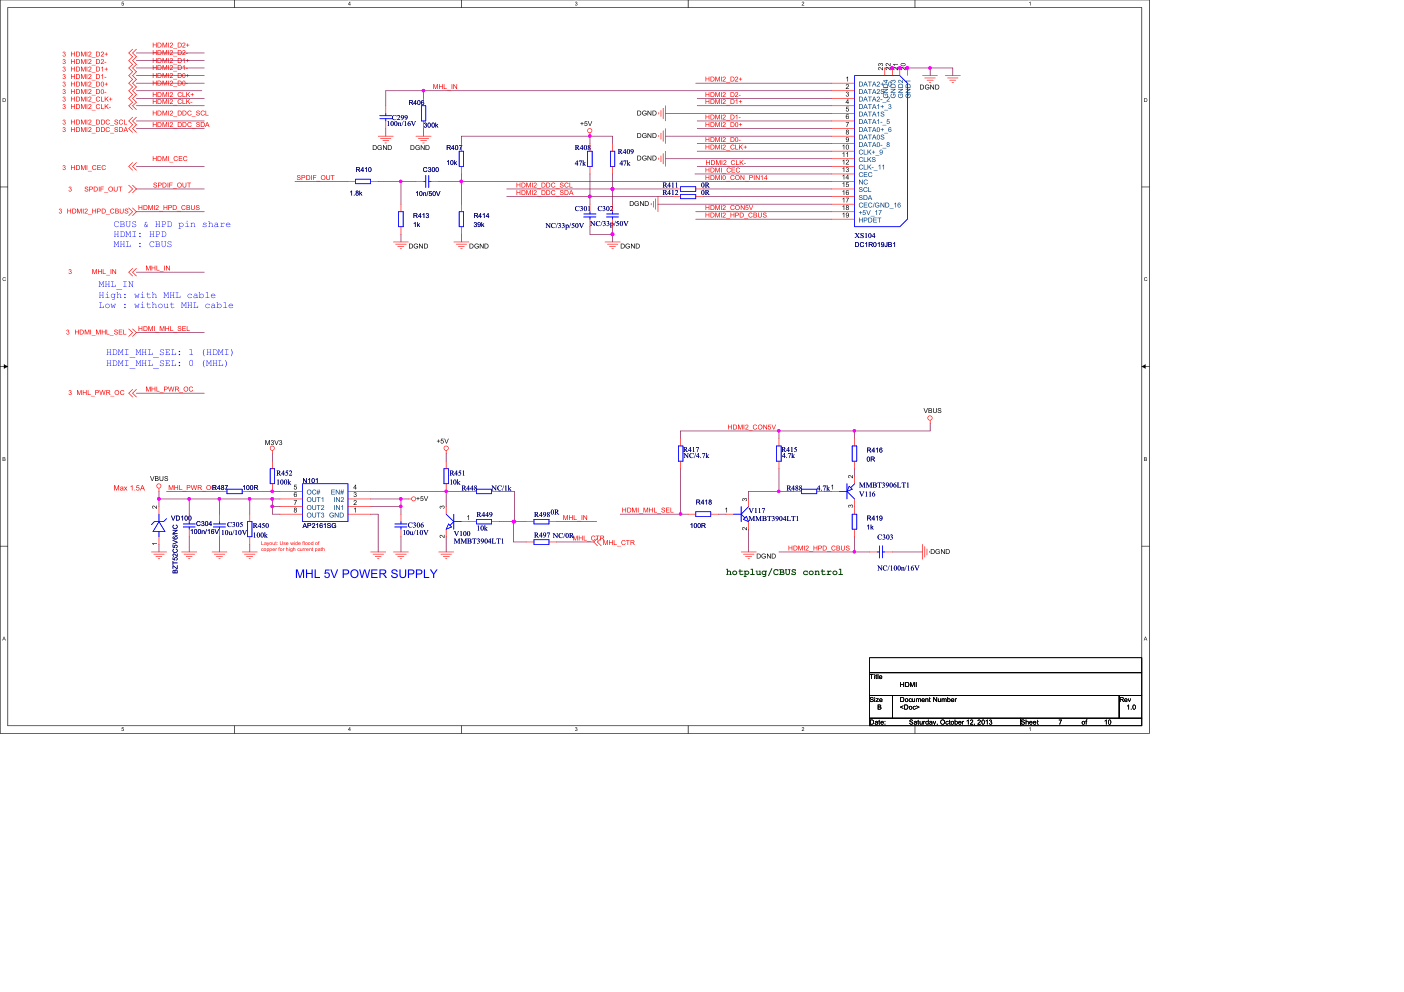
Task: Select the "39k" resistor value
Action: pyautogui.click(x=479, y=225)
